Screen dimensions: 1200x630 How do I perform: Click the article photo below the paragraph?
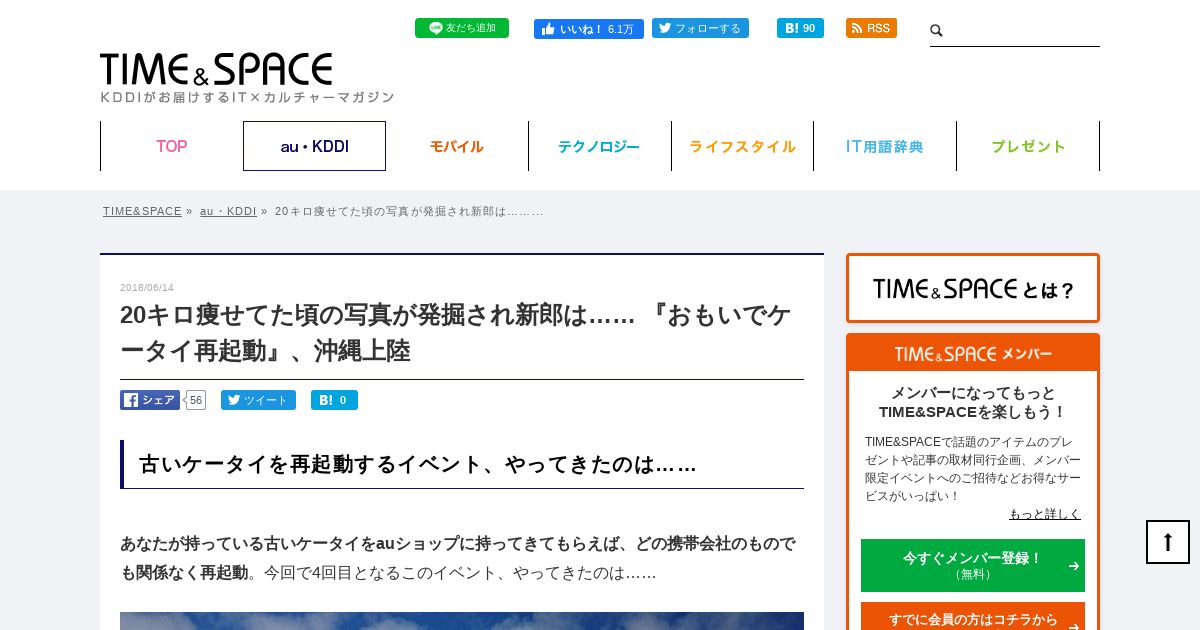[462, 621]
